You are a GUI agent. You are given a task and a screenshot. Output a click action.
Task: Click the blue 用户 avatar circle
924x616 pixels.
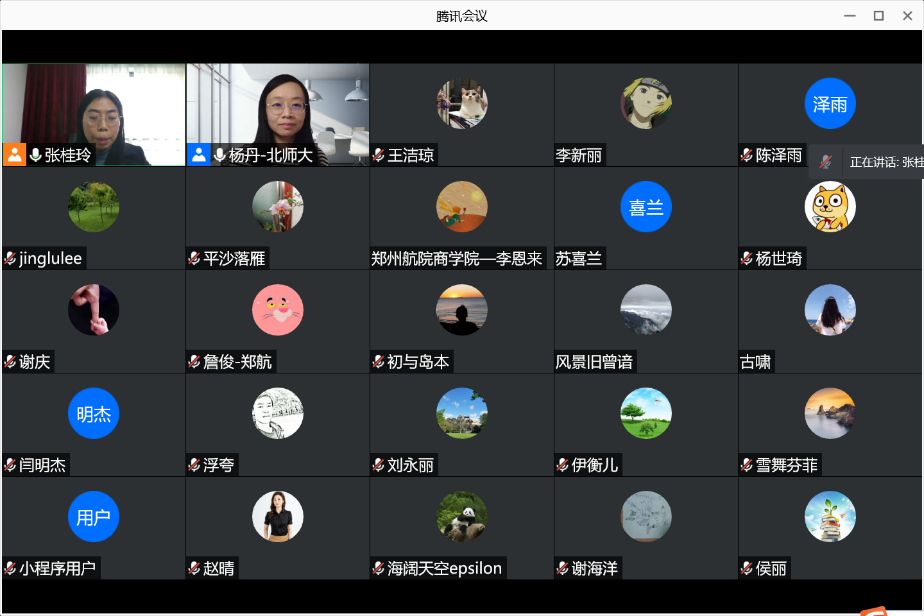(94, 516)
